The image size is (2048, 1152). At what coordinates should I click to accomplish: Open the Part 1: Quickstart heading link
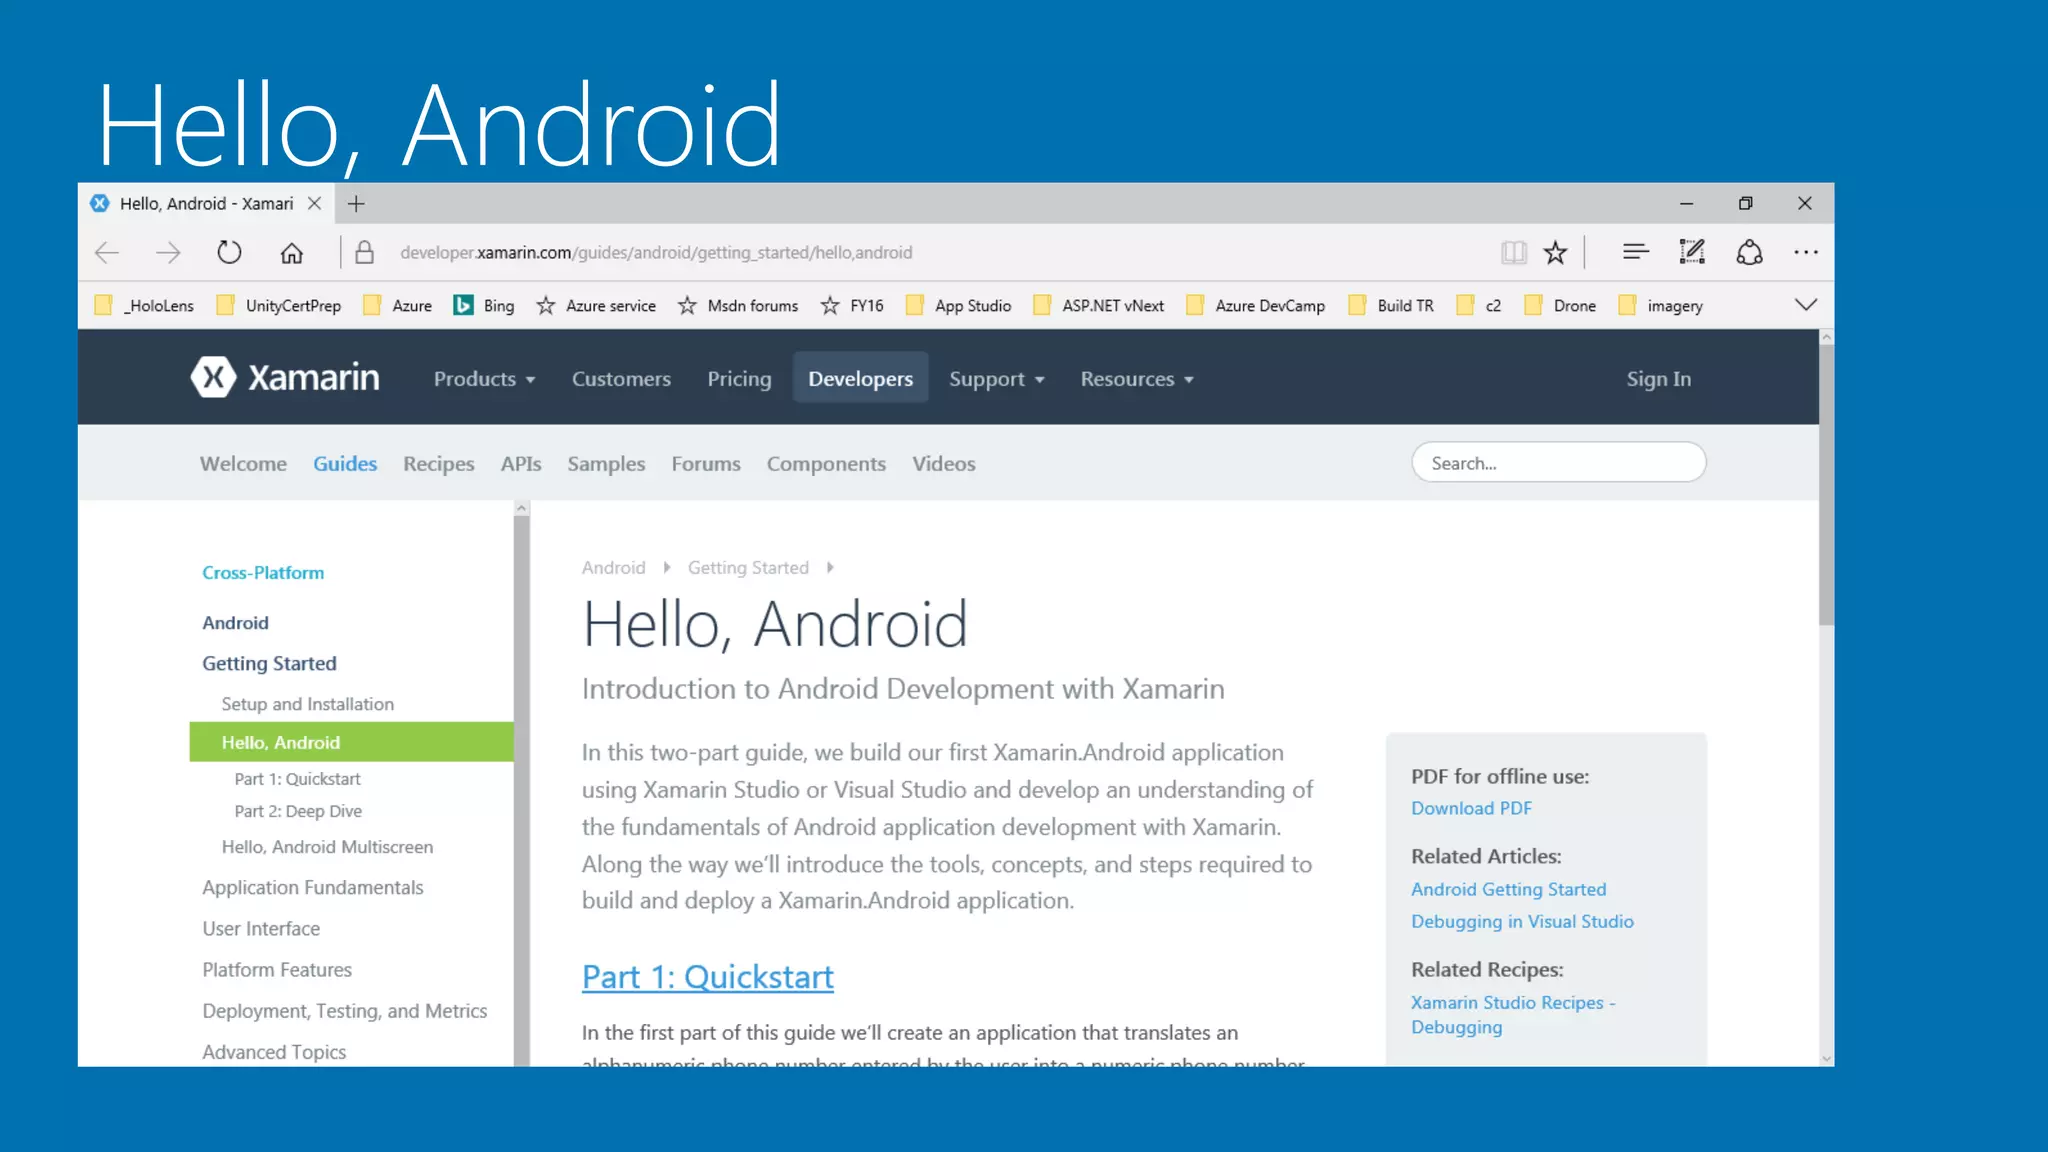(x=707, y=977)
